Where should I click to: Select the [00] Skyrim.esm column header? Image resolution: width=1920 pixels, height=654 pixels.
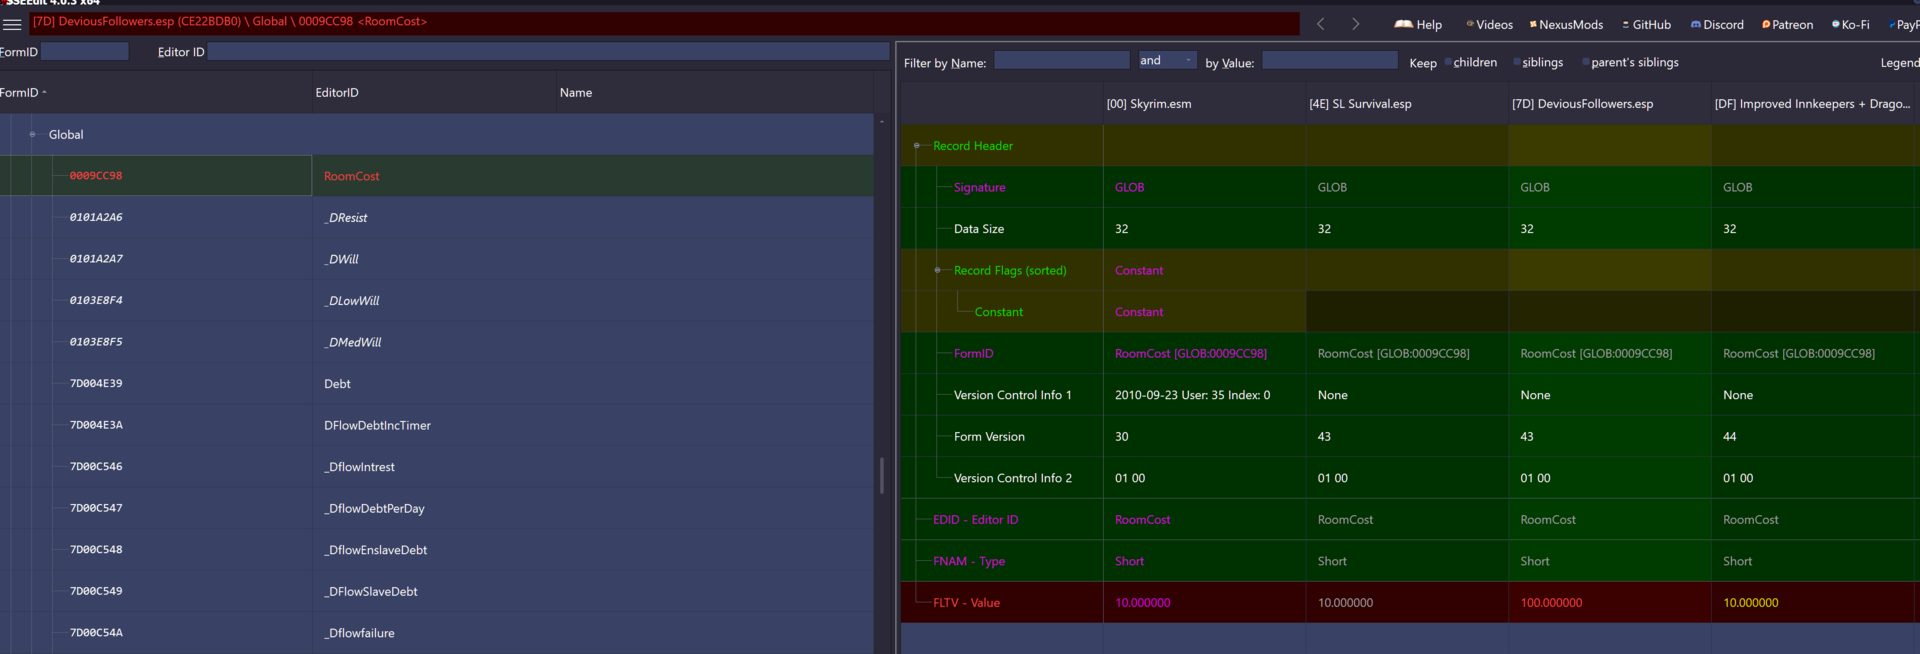coord(1204,103)
